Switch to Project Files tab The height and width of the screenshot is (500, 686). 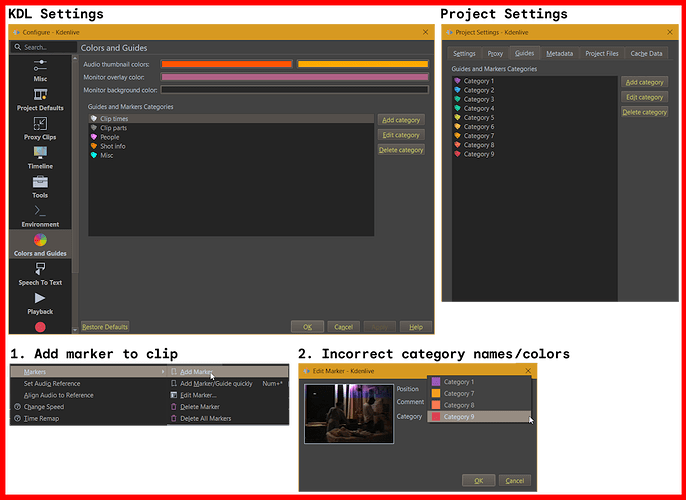(602, 53)
